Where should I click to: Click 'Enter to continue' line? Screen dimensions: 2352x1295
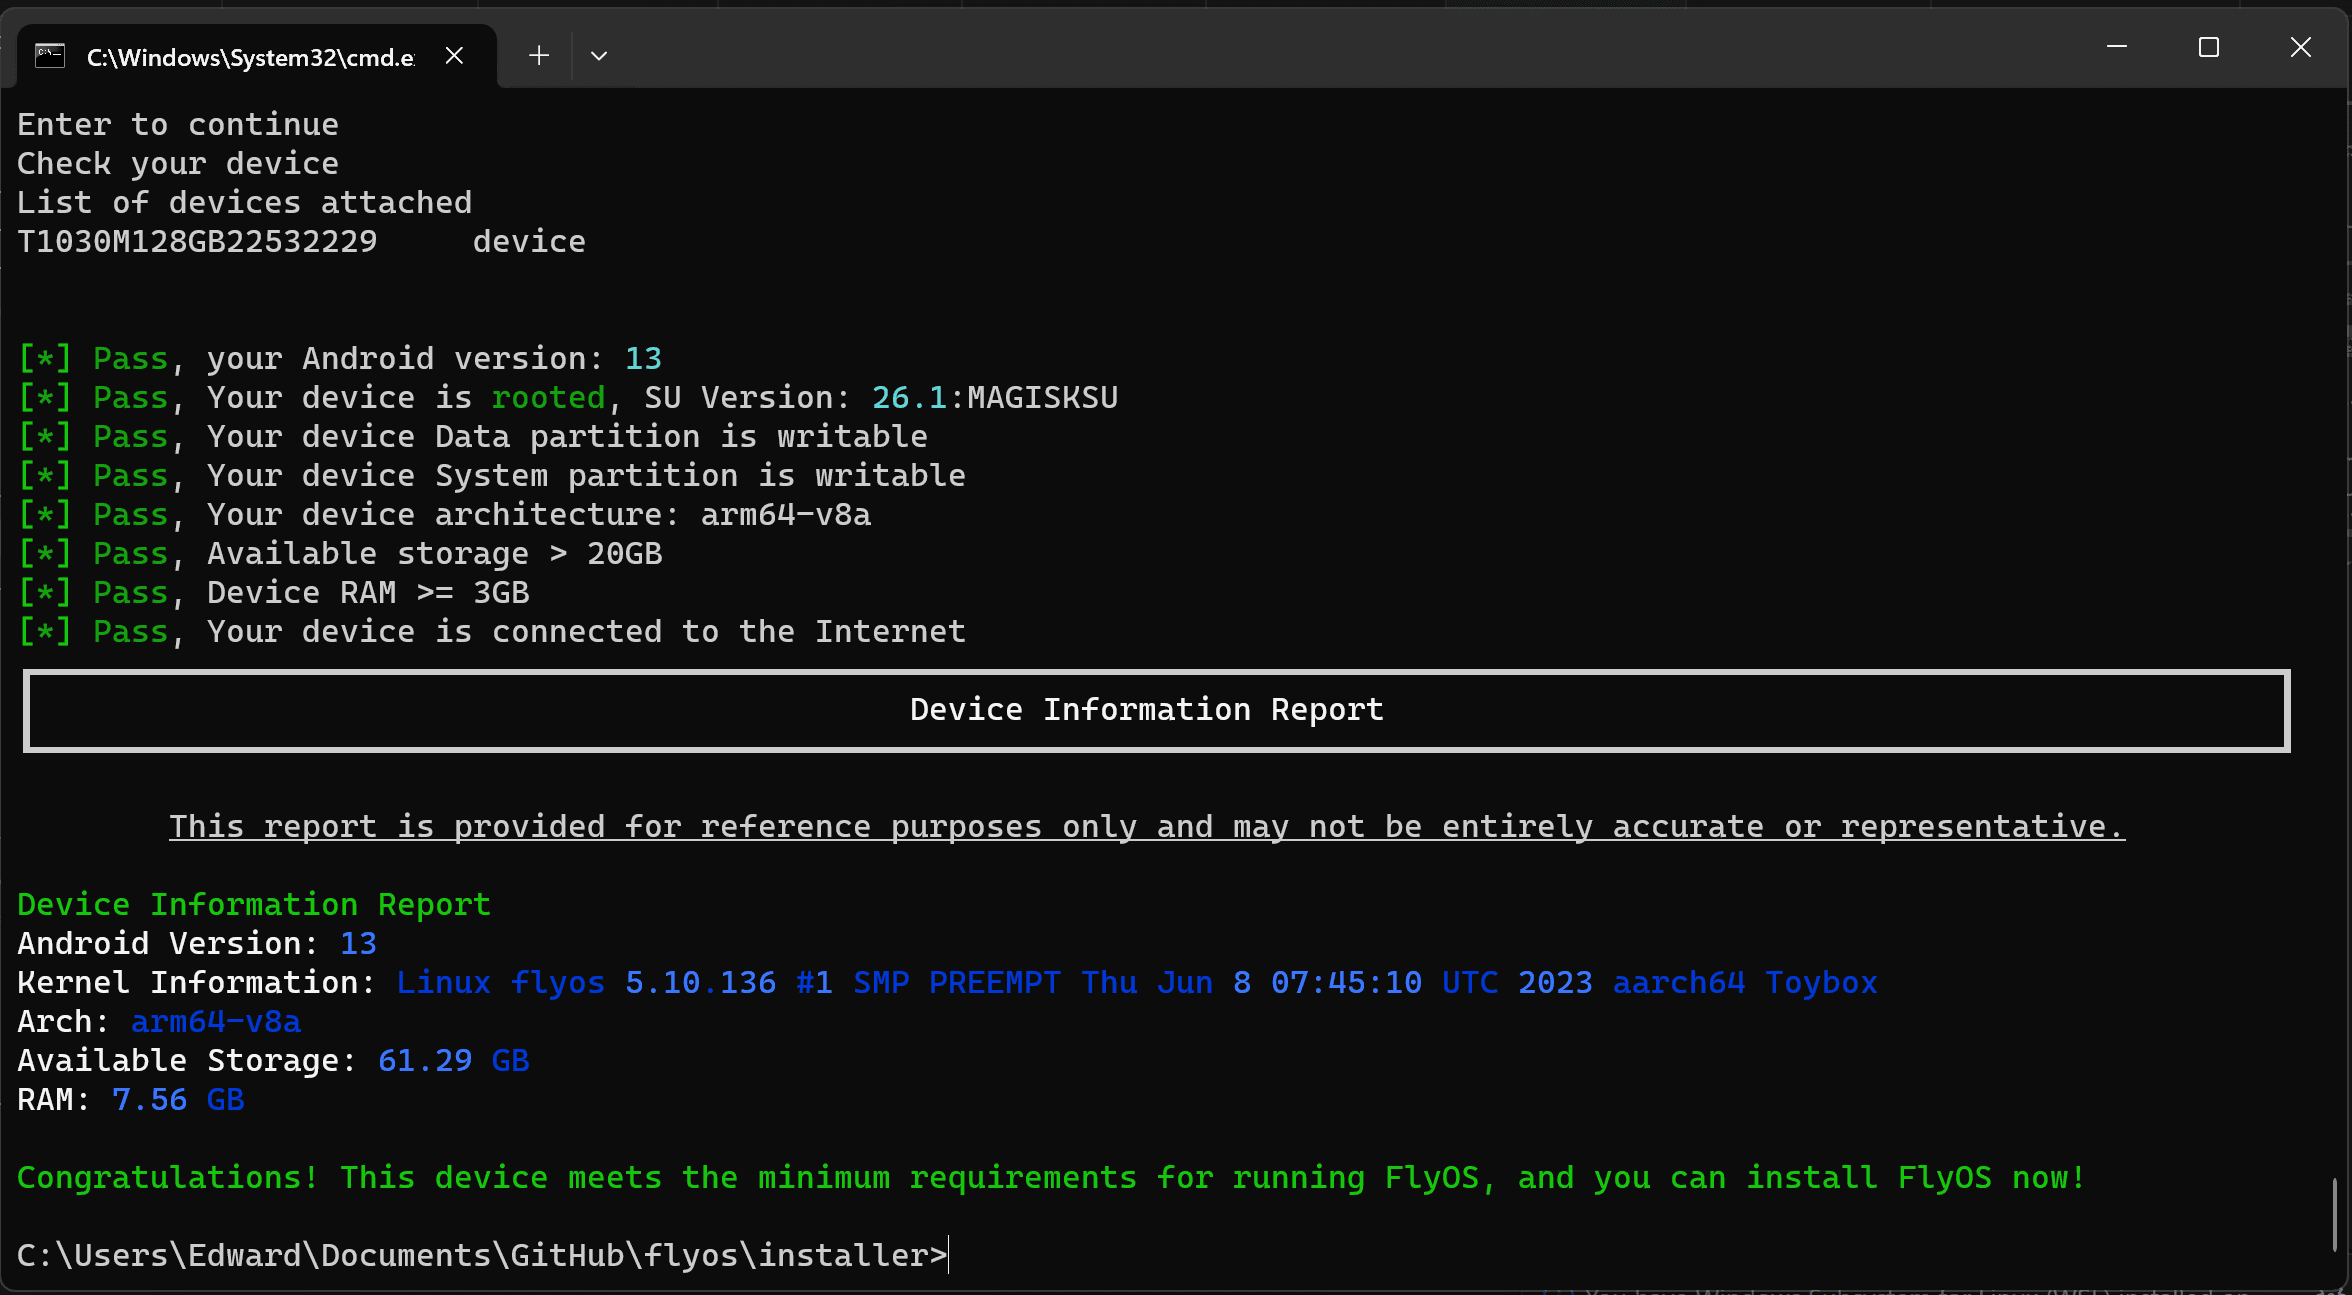coord(178,124)
